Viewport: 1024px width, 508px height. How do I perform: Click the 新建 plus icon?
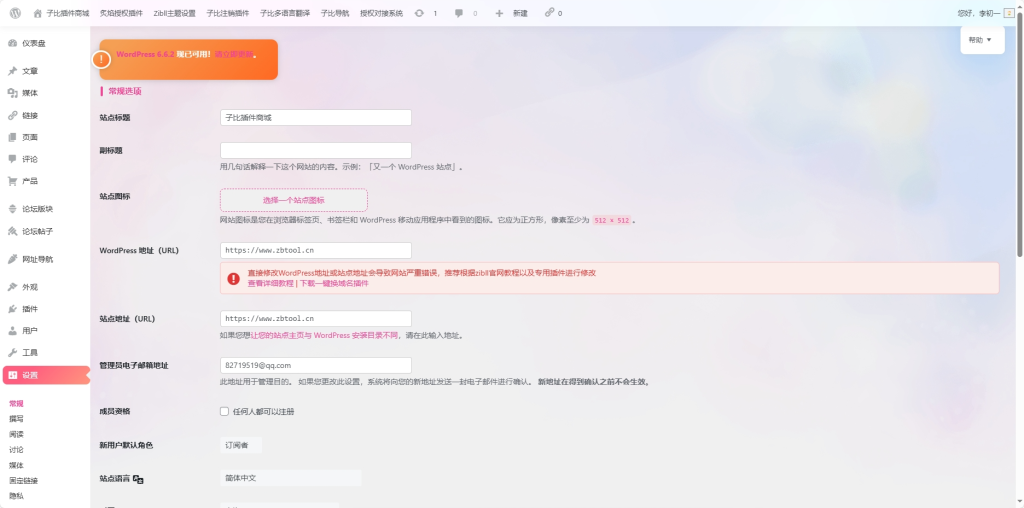pyautogui.click(x=499, y=13)
